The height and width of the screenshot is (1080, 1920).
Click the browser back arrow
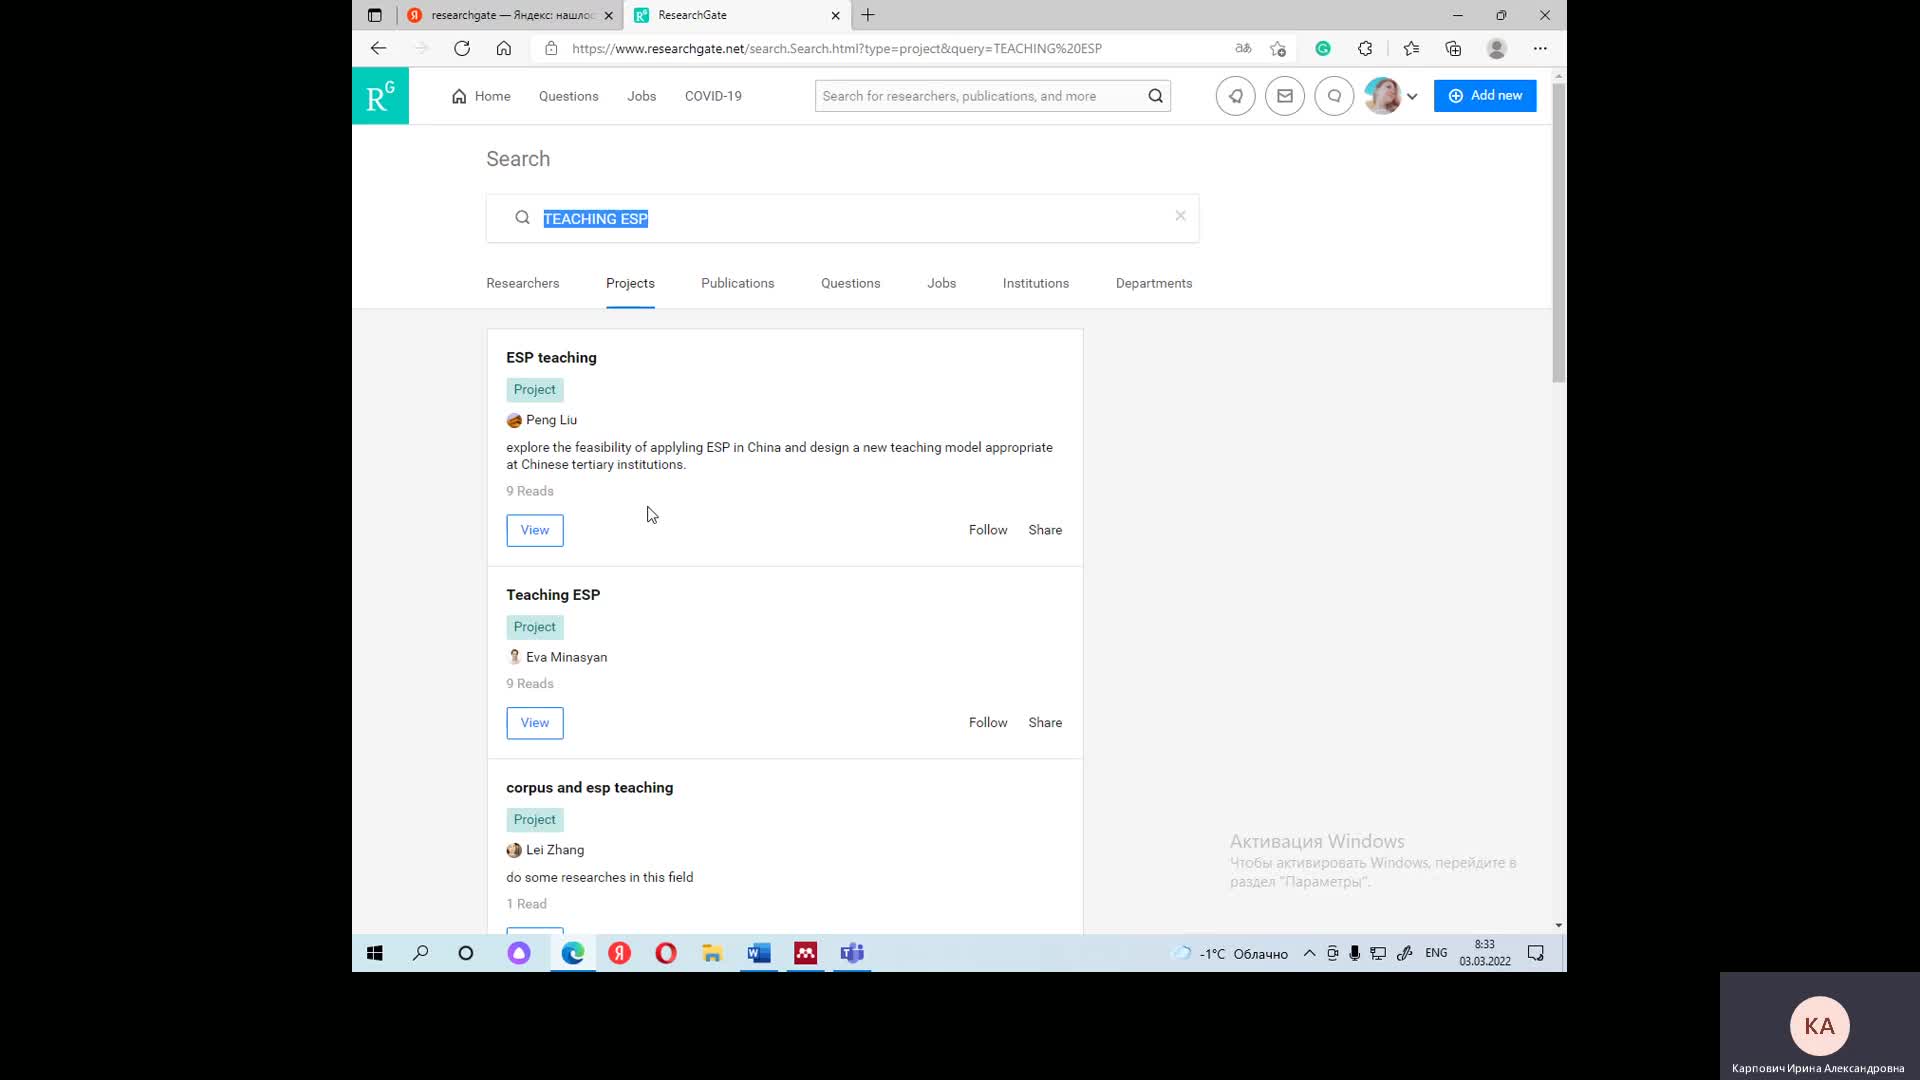coord(378,48)
